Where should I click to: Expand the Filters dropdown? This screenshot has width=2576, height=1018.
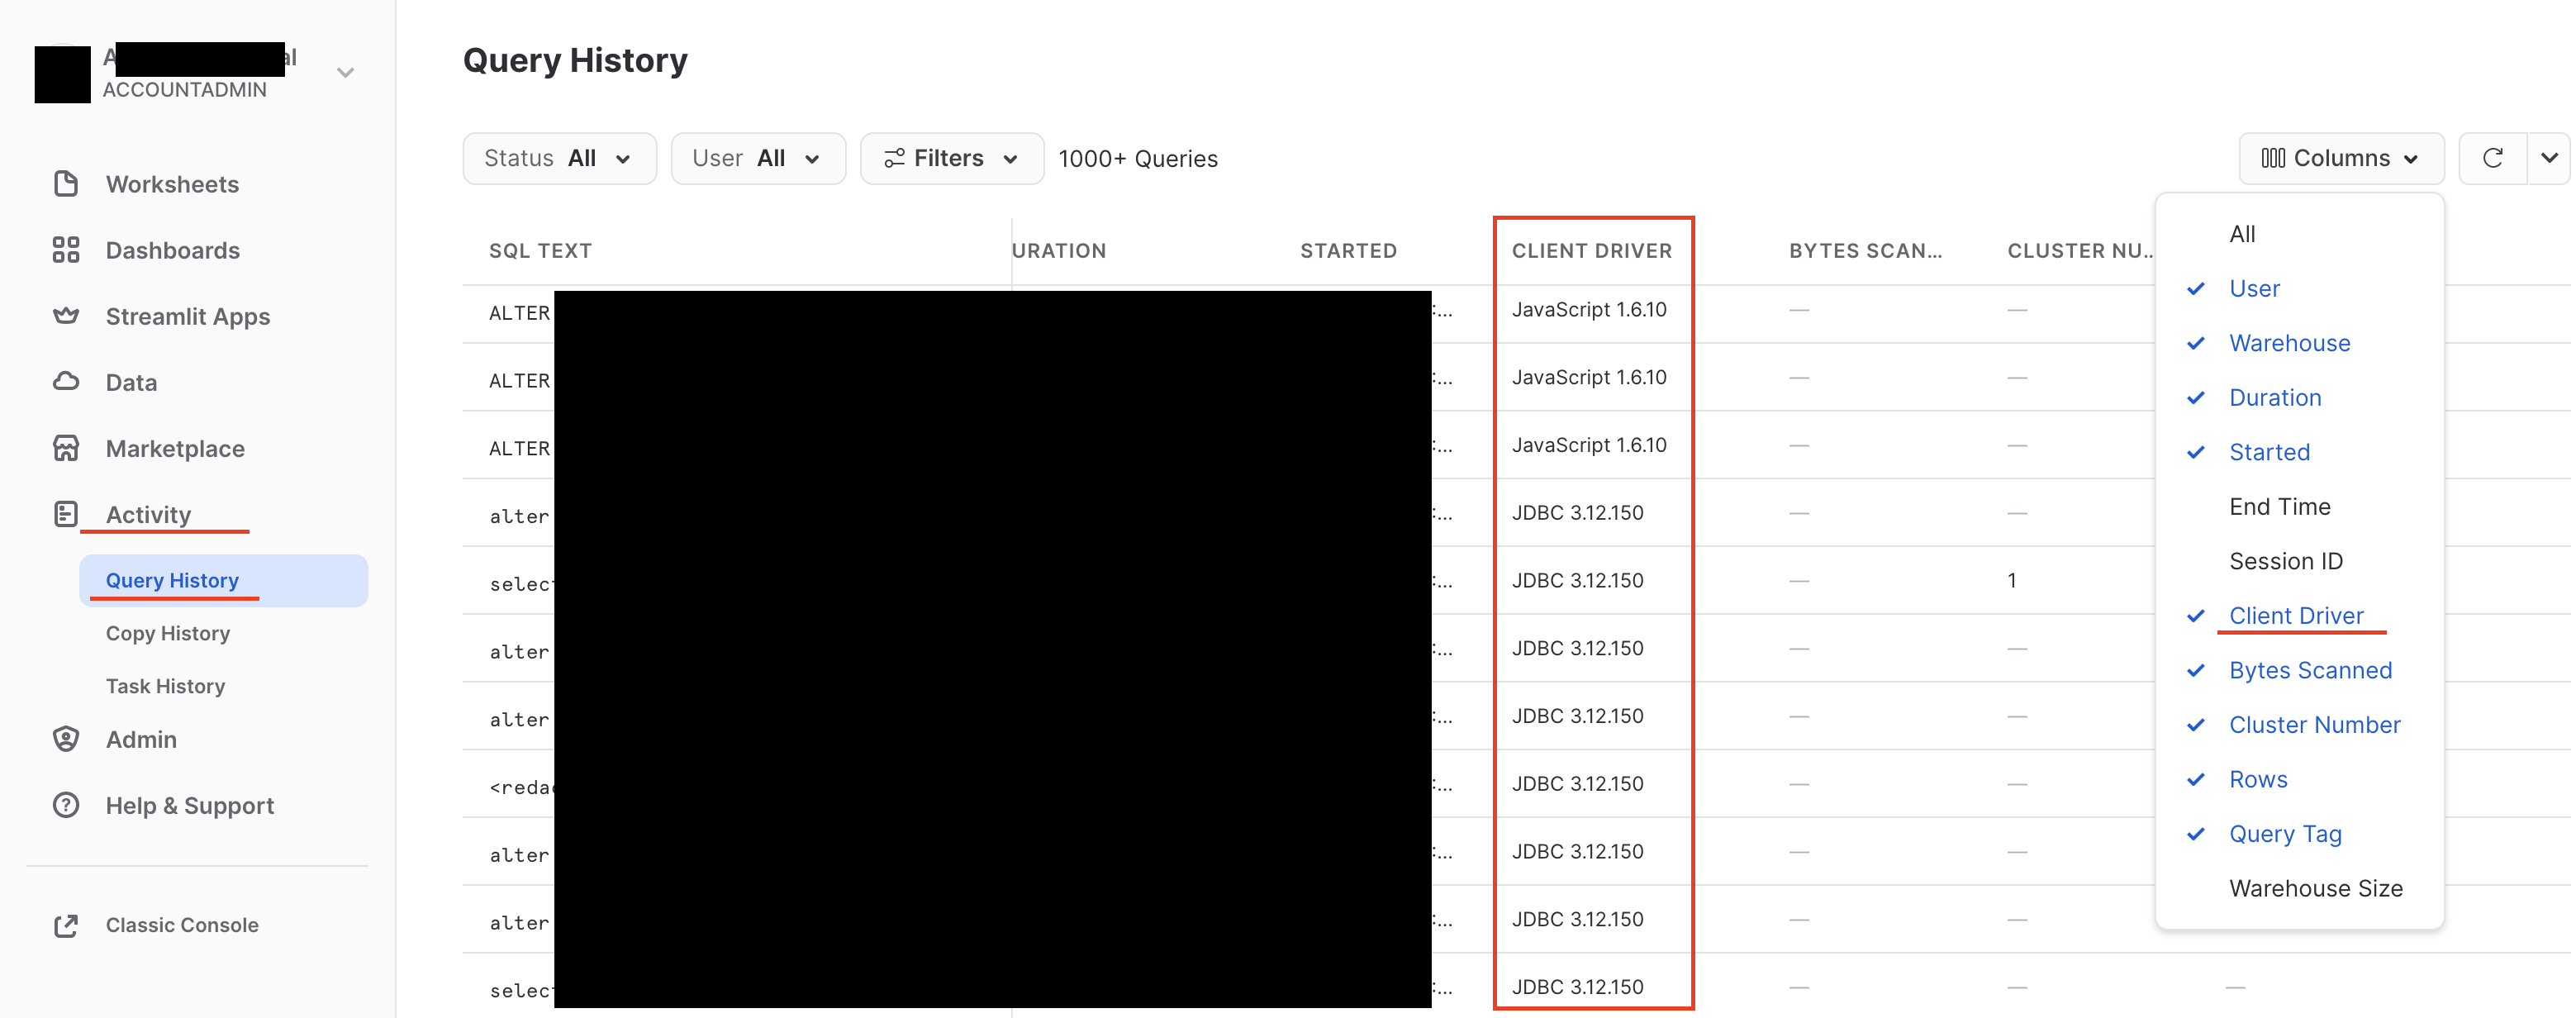click(951, 158)
